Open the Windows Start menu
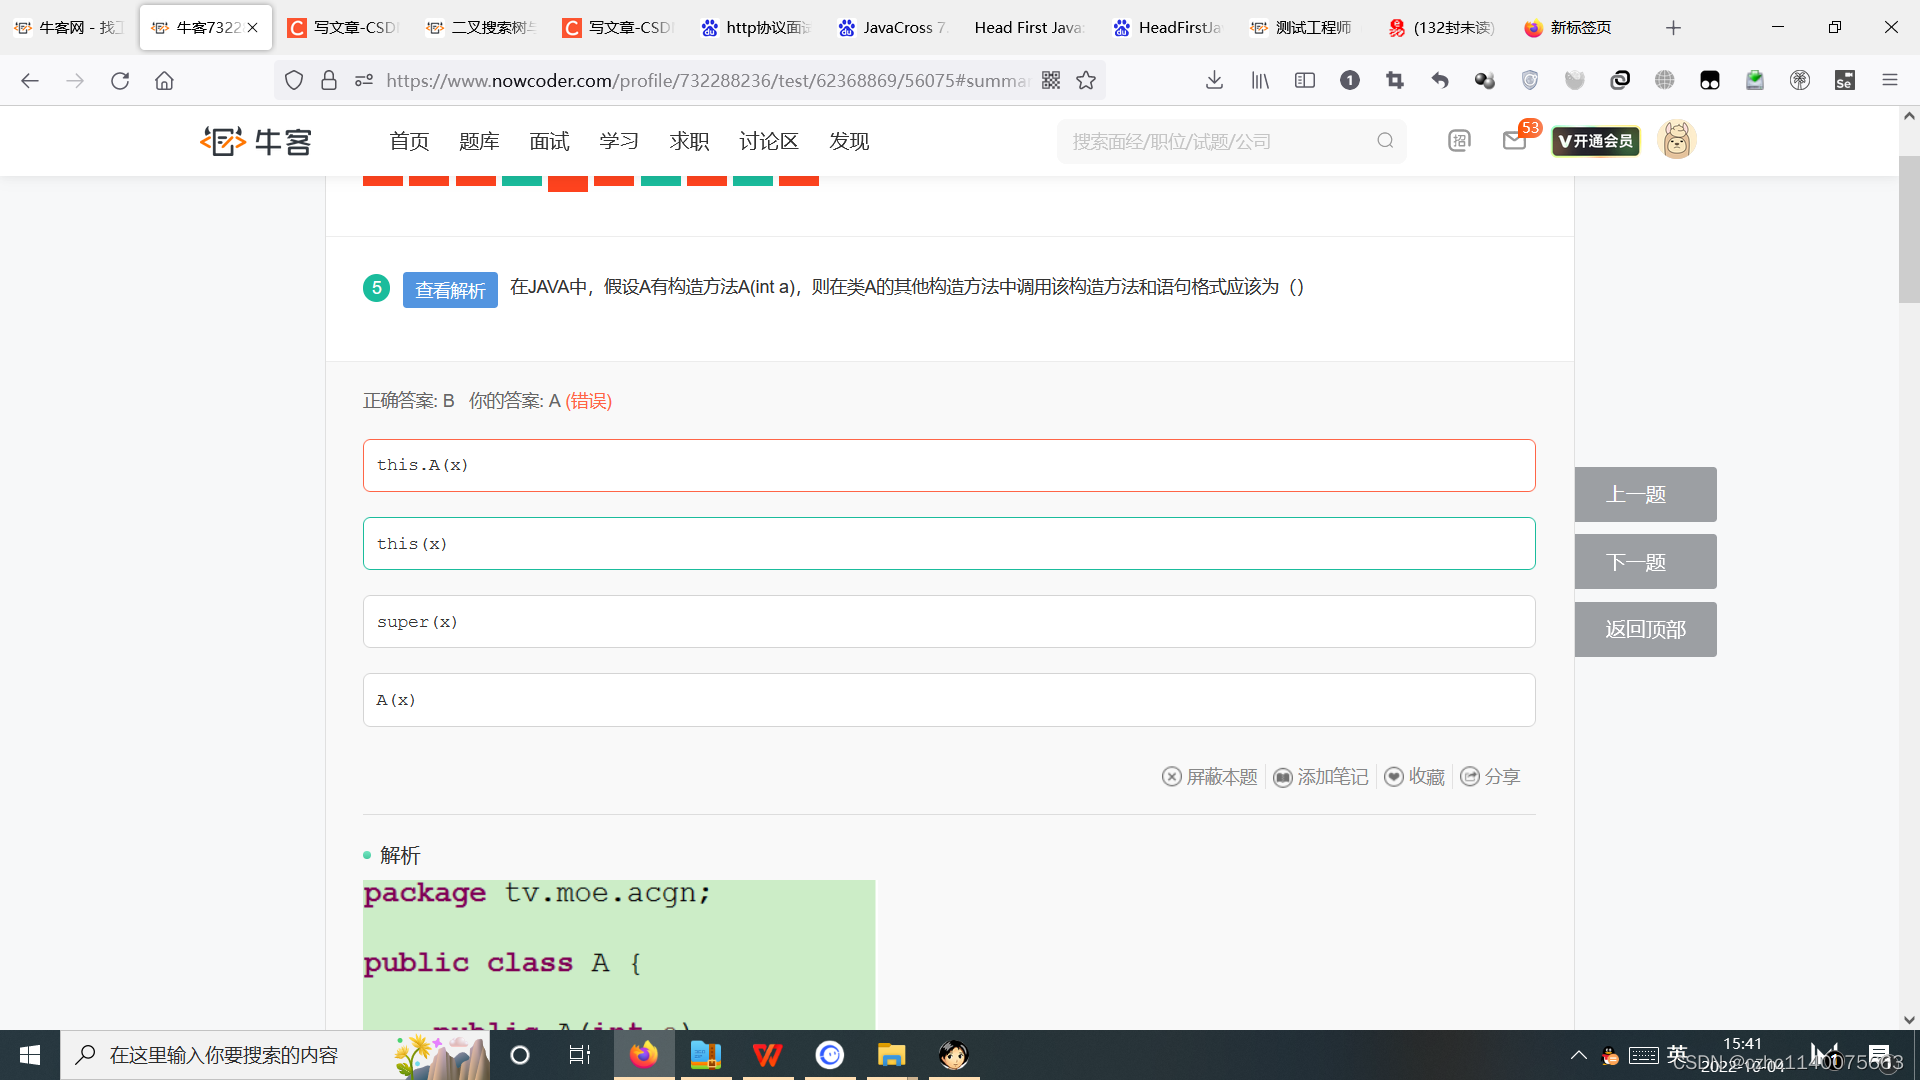1920x1080 pixels. click(x=30, y=1055)
